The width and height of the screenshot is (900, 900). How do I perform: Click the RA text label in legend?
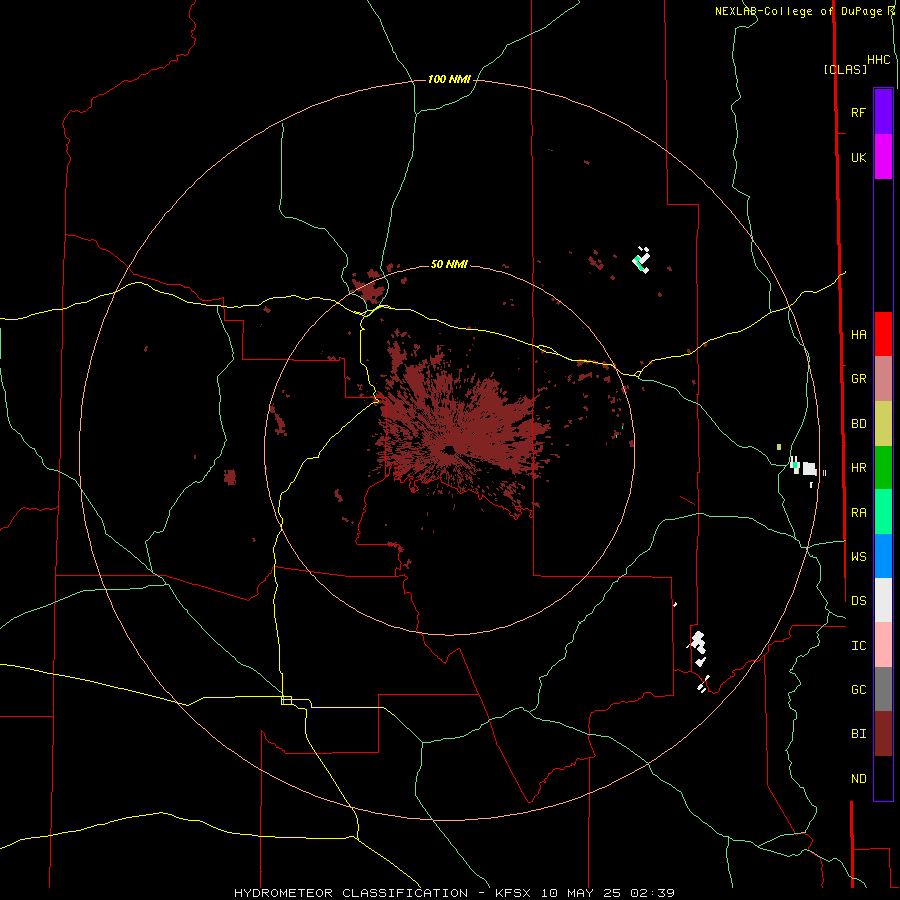[858, 513]
